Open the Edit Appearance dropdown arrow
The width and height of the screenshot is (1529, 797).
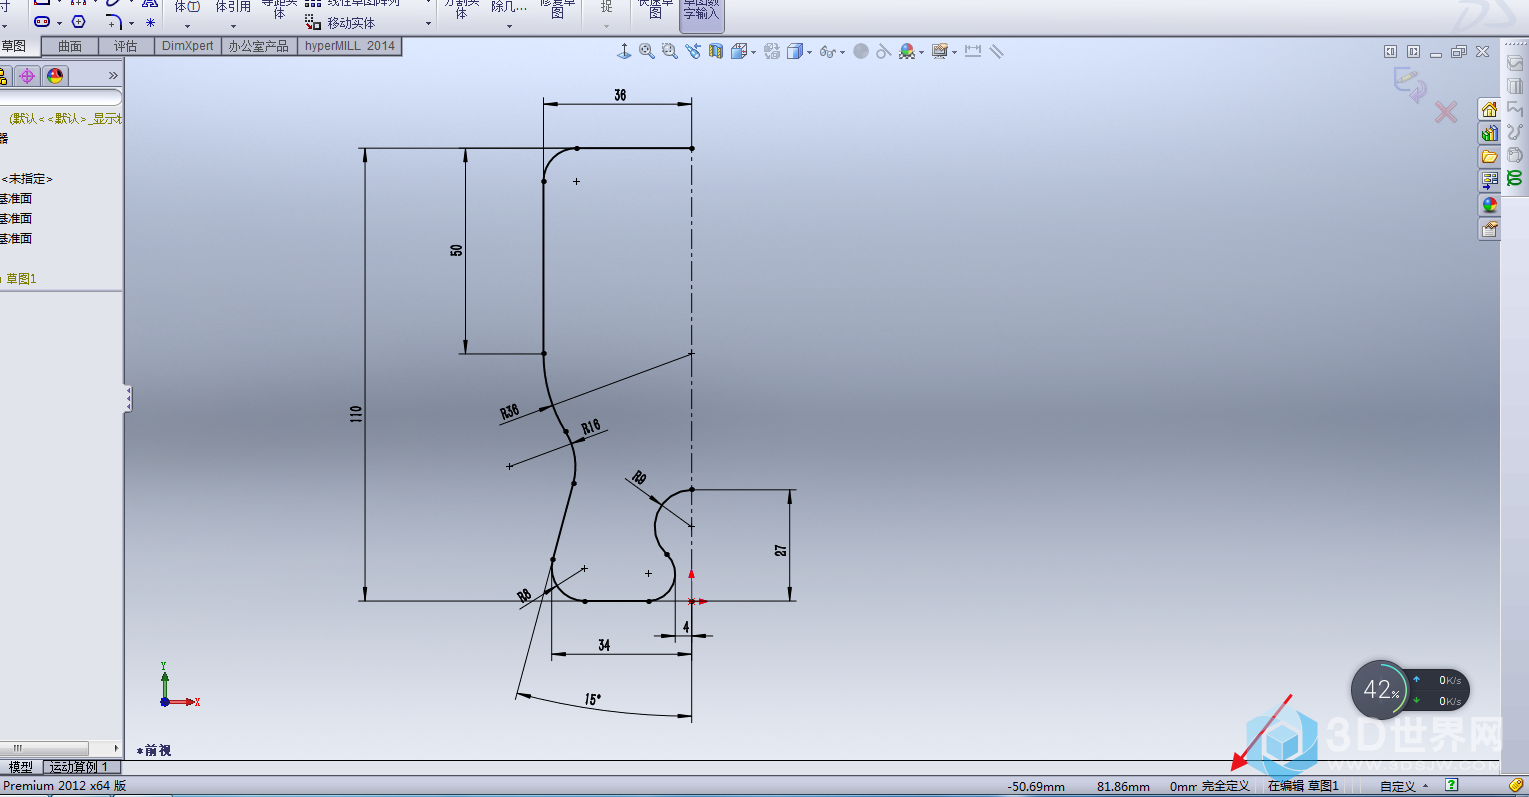pos(921,52)
